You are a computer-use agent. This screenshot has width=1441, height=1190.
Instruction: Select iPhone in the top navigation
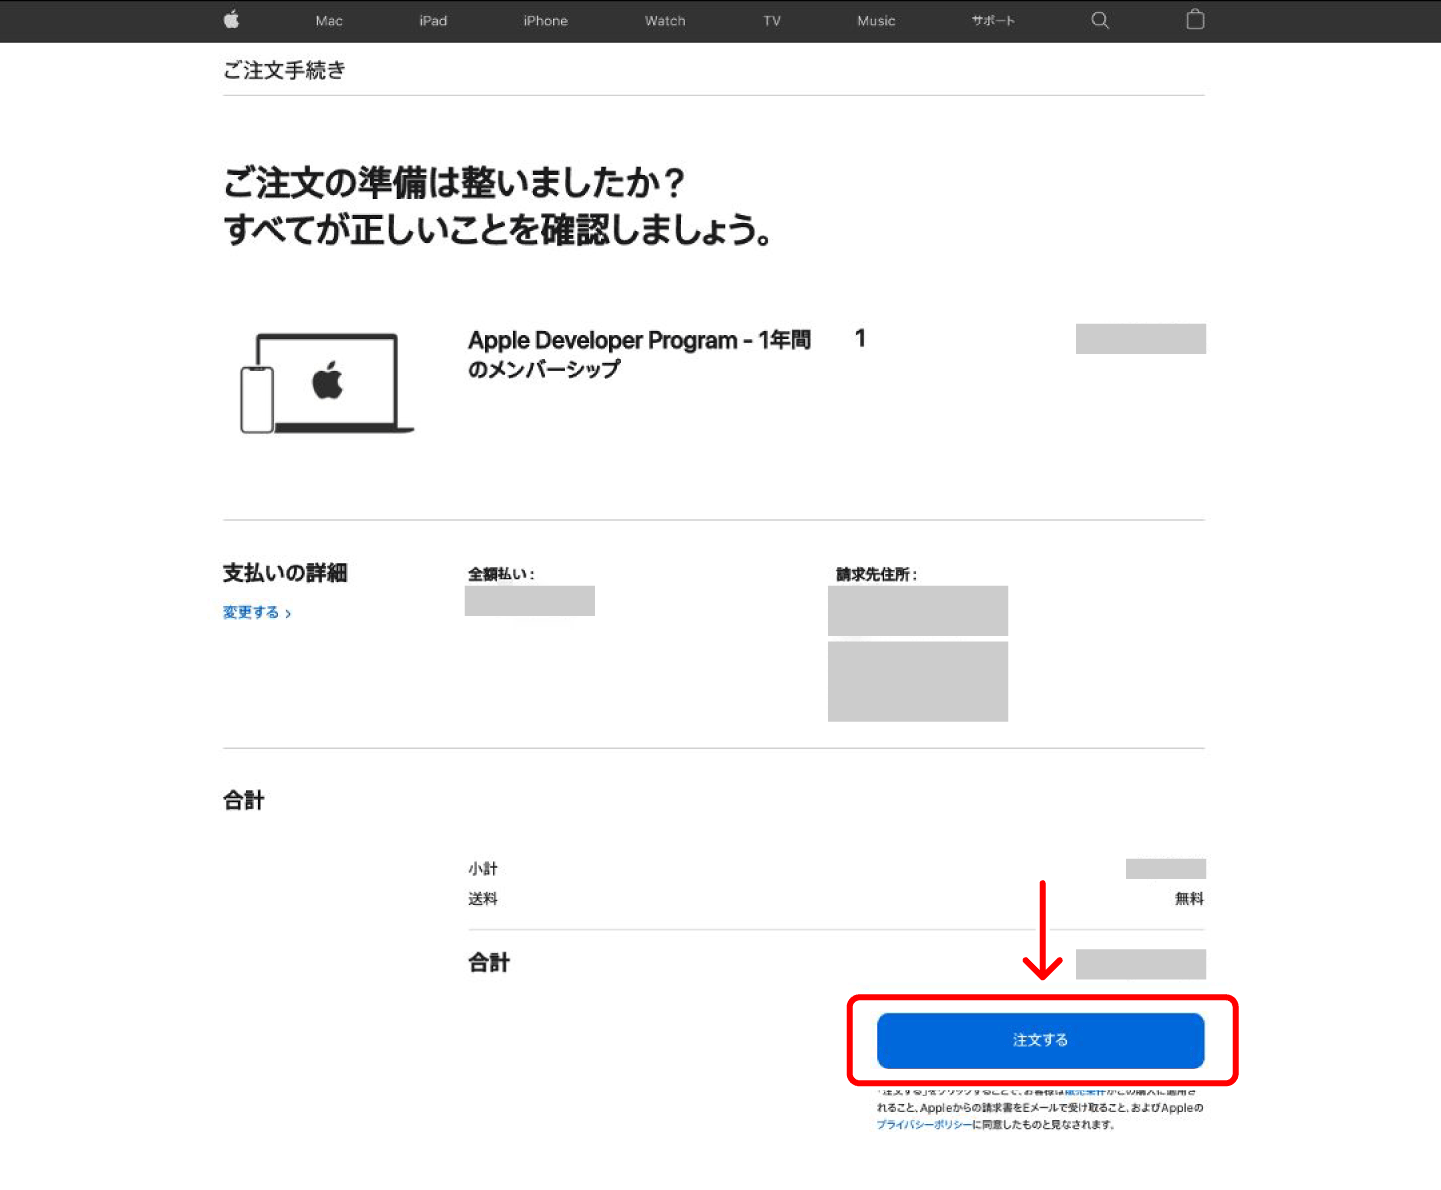tap(545, 21)
